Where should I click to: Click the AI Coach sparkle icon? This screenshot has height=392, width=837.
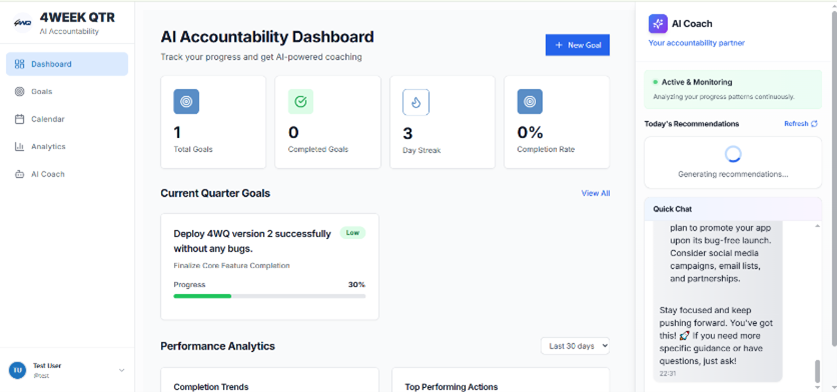point(658,23)
